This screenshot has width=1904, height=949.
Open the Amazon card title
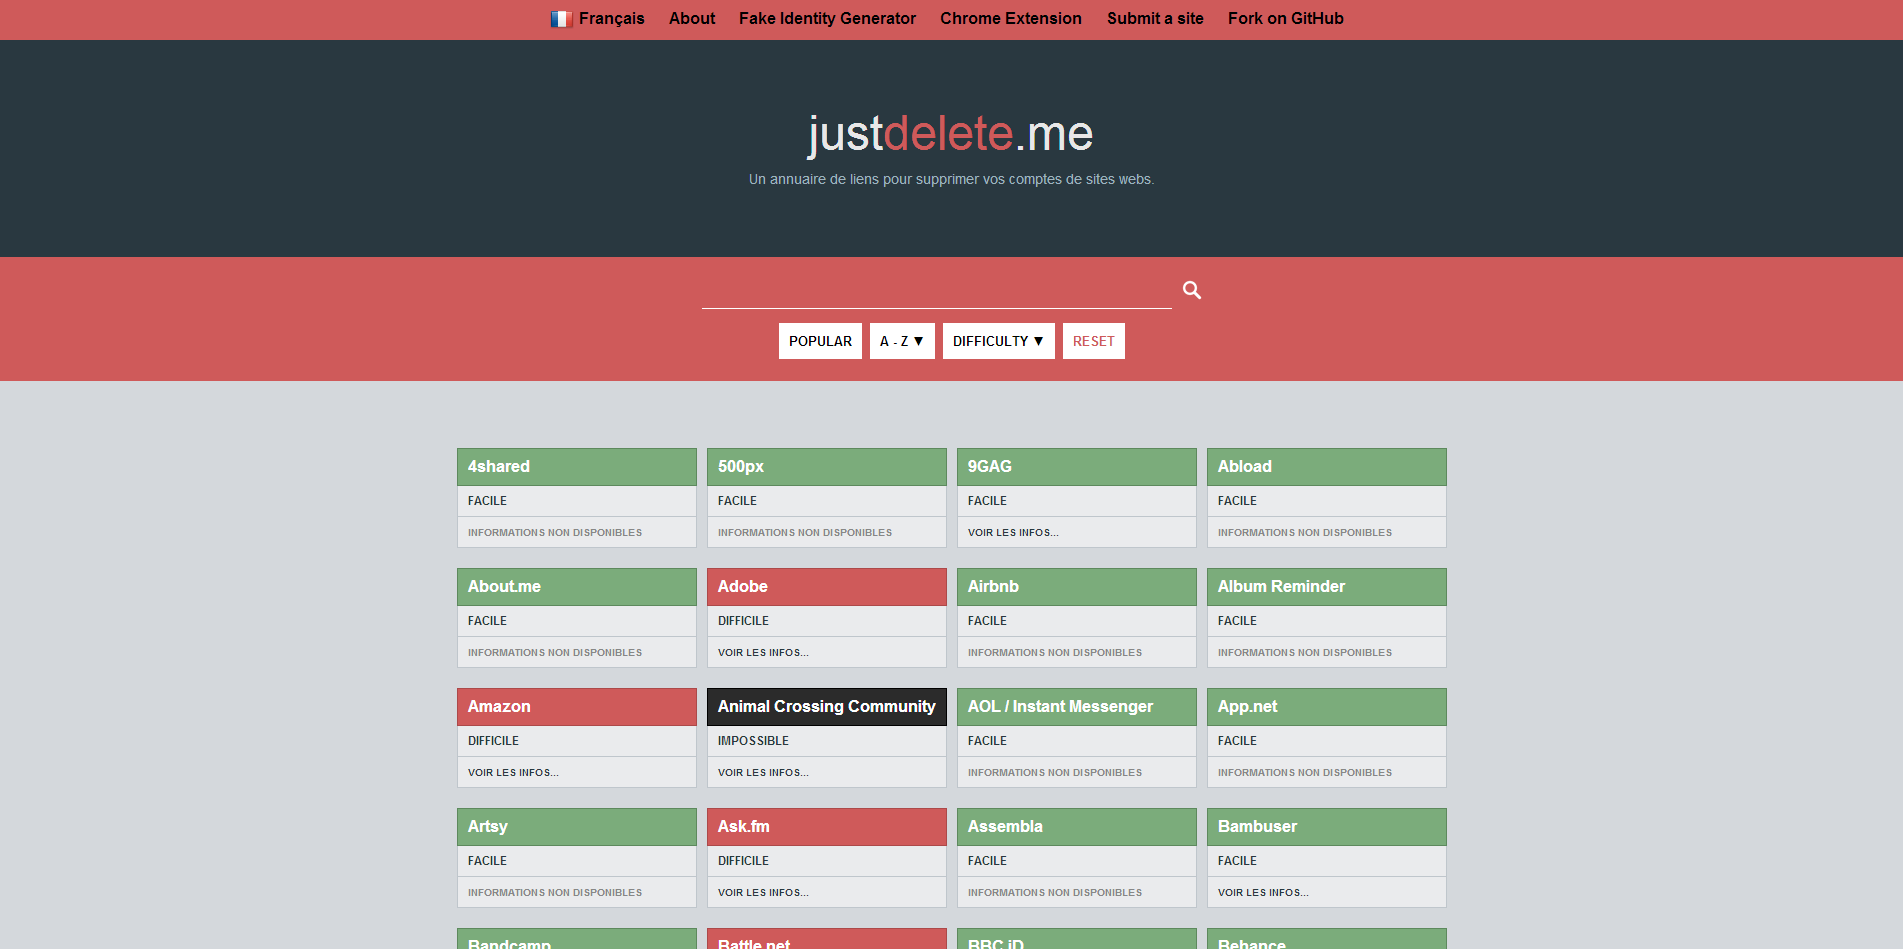click(x=577, y=707)
